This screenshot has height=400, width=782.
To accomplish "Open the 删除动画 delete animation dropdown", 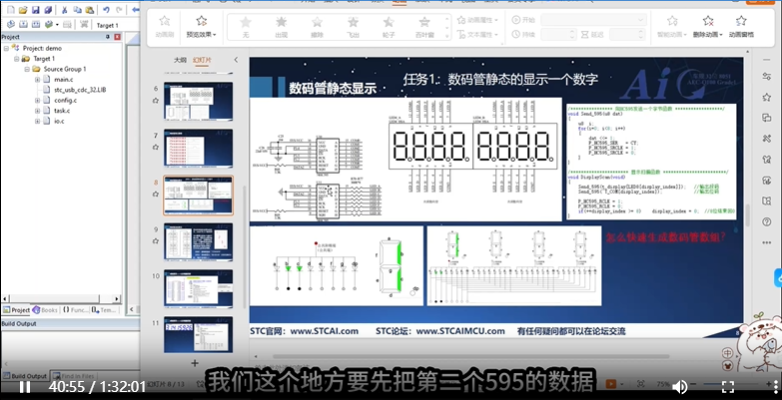I will (708, 26).
